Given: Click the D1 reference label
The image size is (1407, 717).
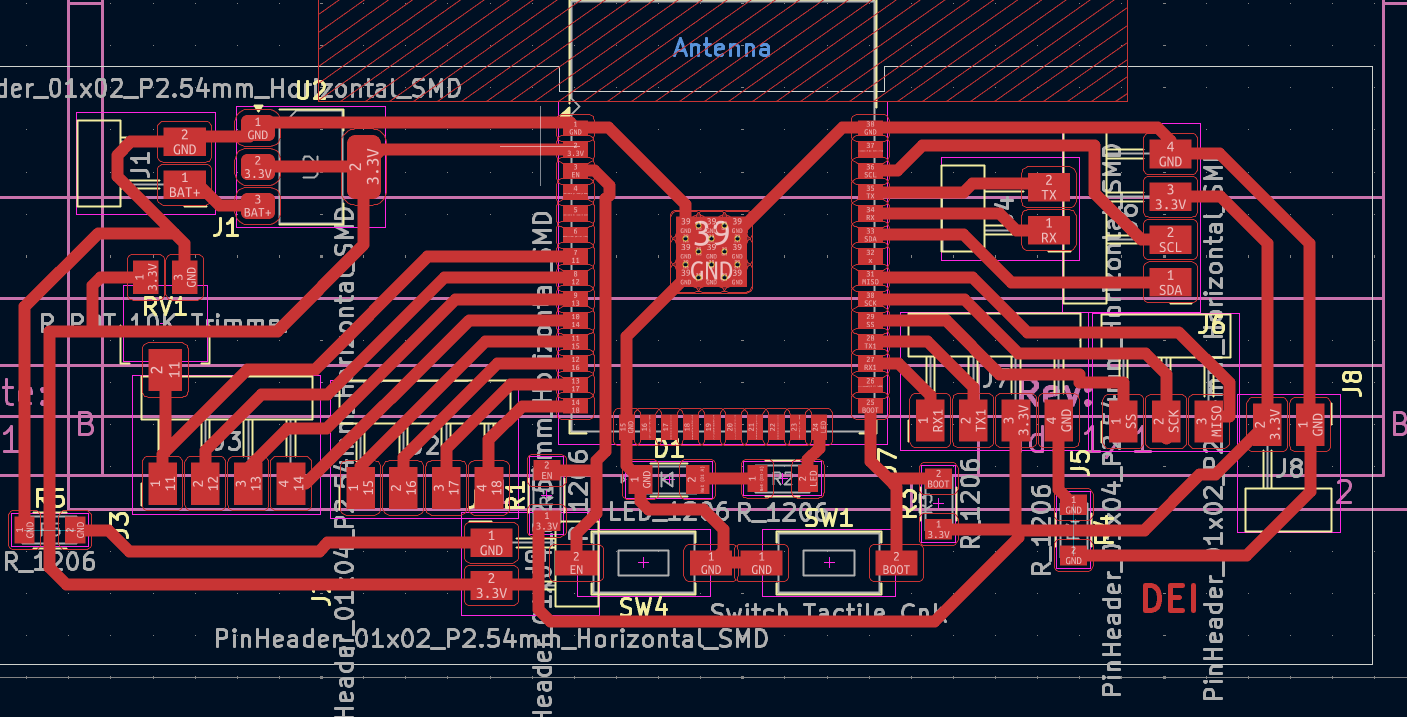Looking at the screenshot, I should [x=667, y=449].
